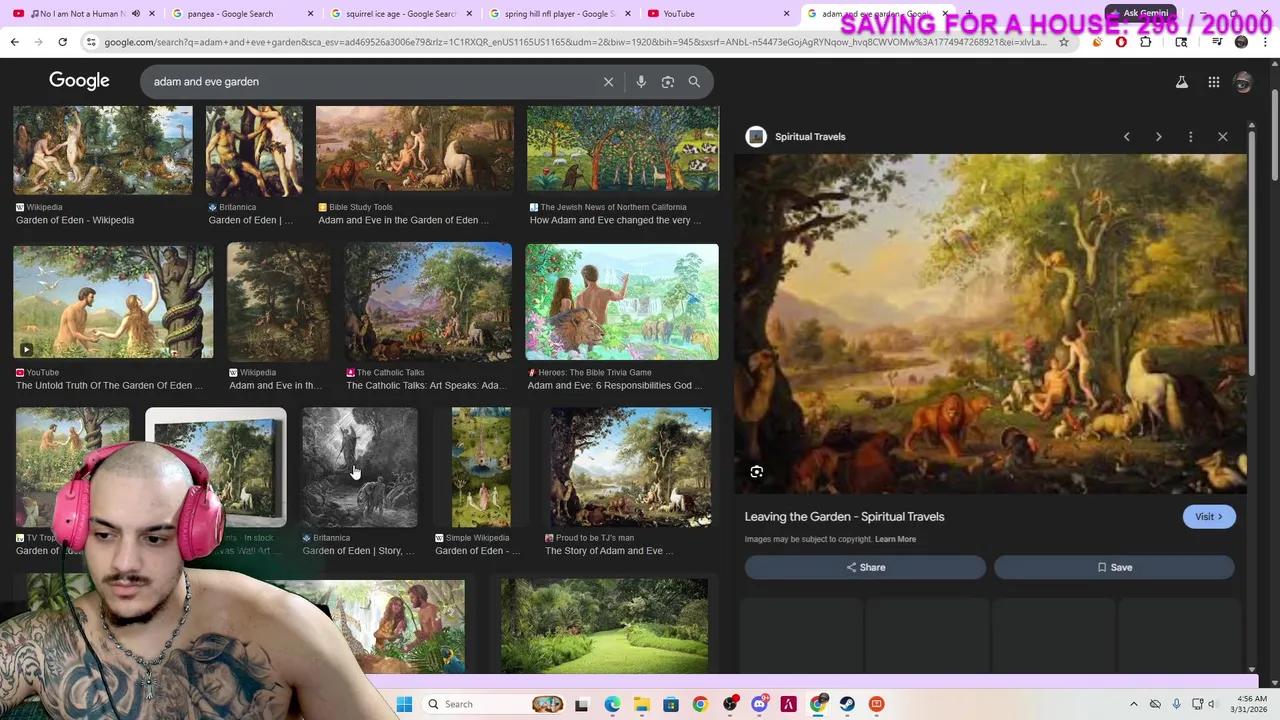Open Google account profile avatar
The height and width of the screenshot is (720, 1280).
click(1243, 82)
